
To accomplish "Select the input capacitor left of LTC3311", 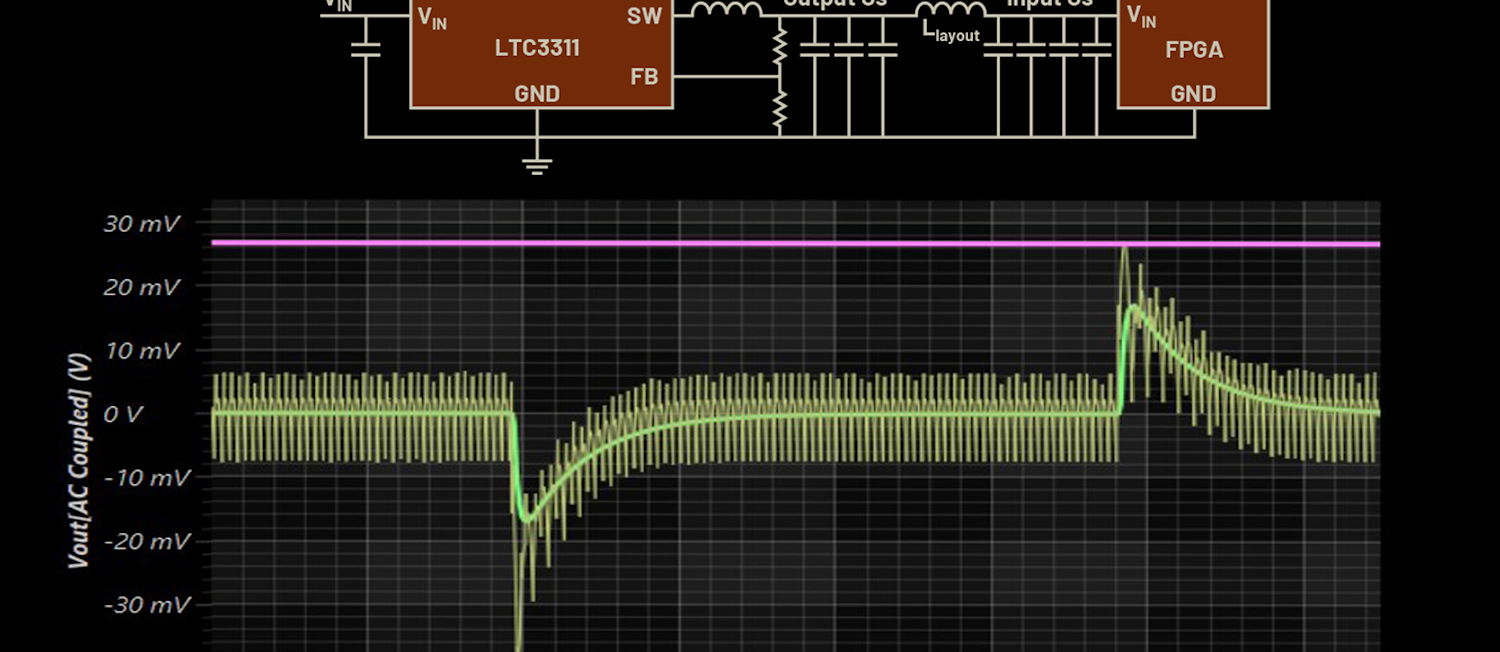I will click(366, 48).
